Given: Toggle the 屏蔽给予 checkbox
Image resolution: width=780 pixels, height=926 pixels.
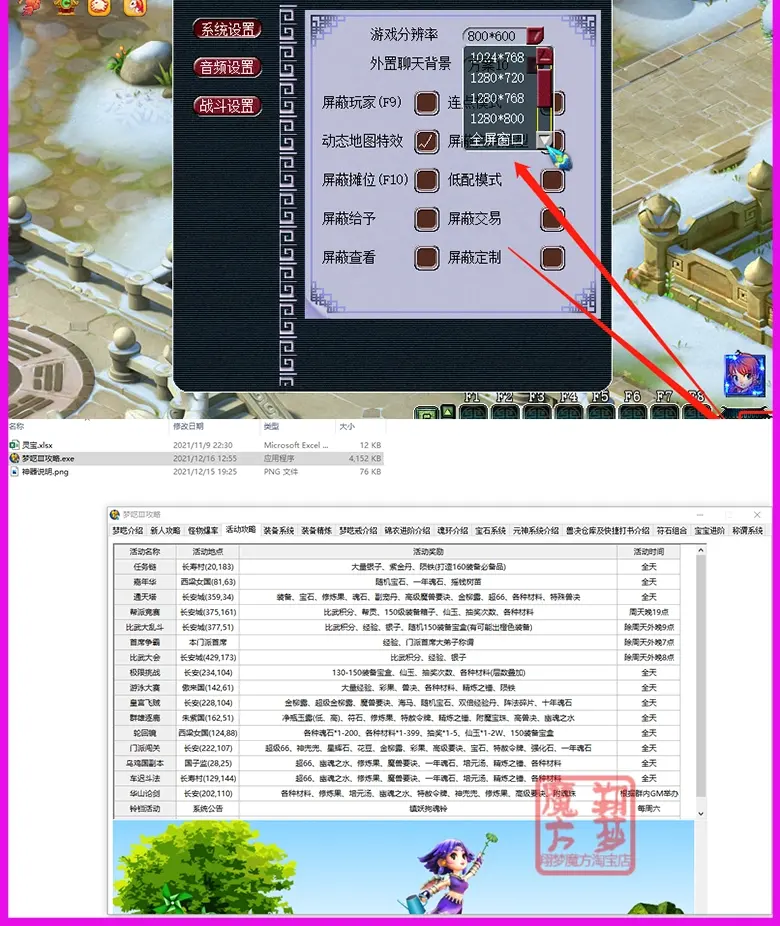Looking at the screenshot, I should pos(426,219).
